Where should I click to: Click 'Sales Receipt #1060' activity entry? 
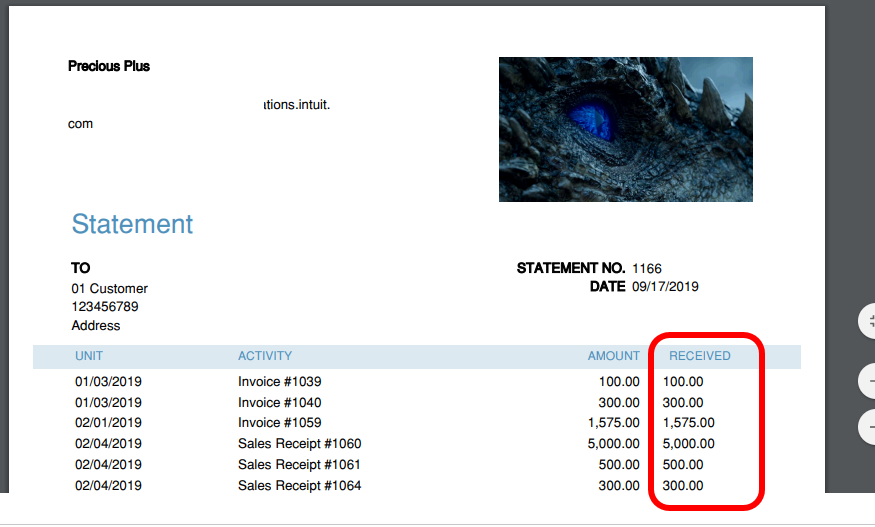point(300,444)
